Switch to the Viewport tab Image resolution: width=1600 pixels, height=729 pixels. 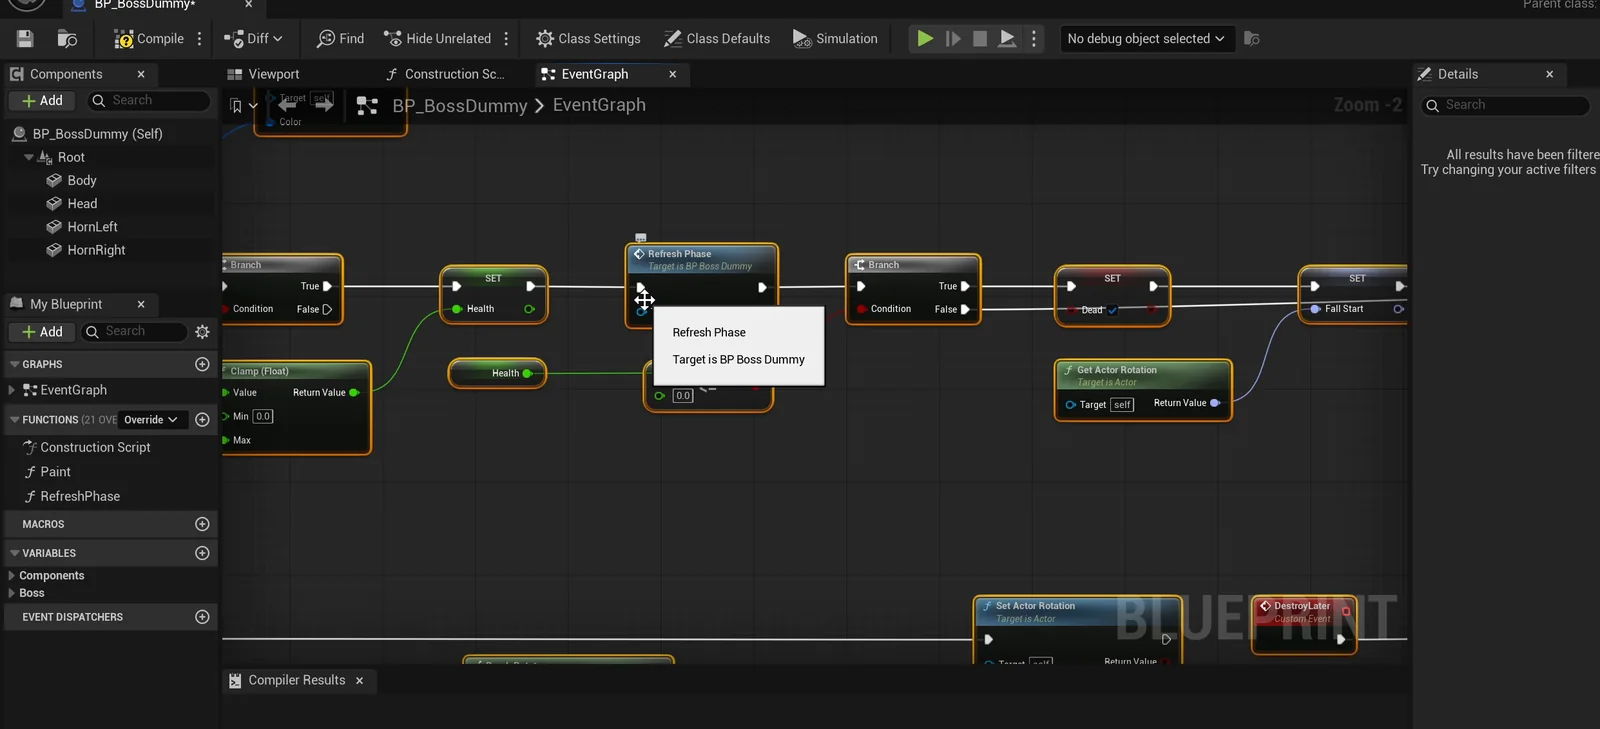pyautogui.click(x=264, y=74)
